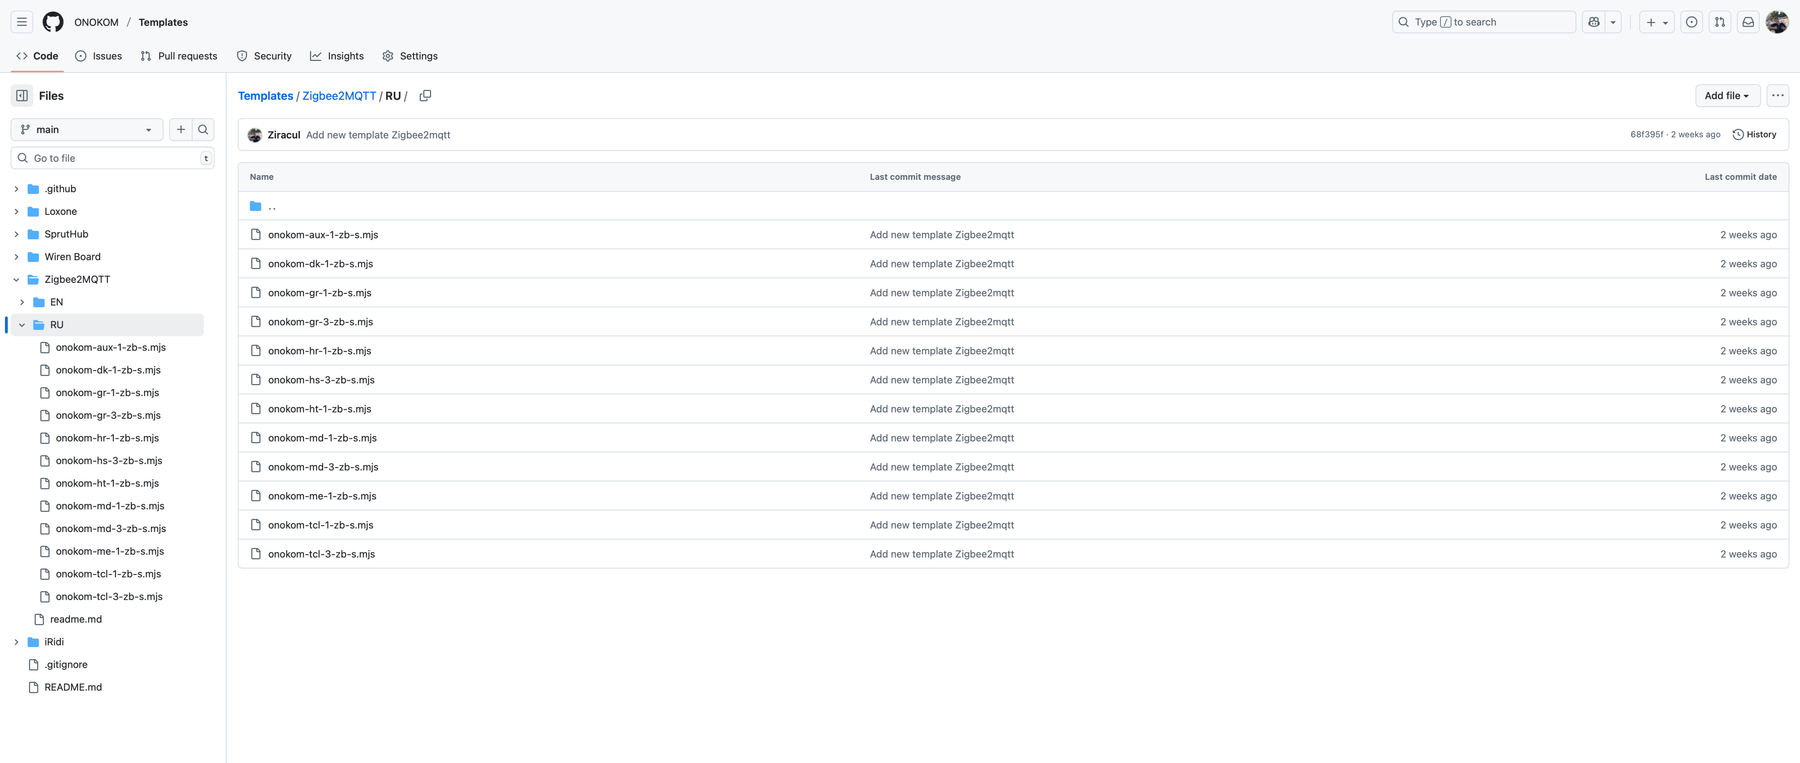Copy the file path icon

pos(425,96)
